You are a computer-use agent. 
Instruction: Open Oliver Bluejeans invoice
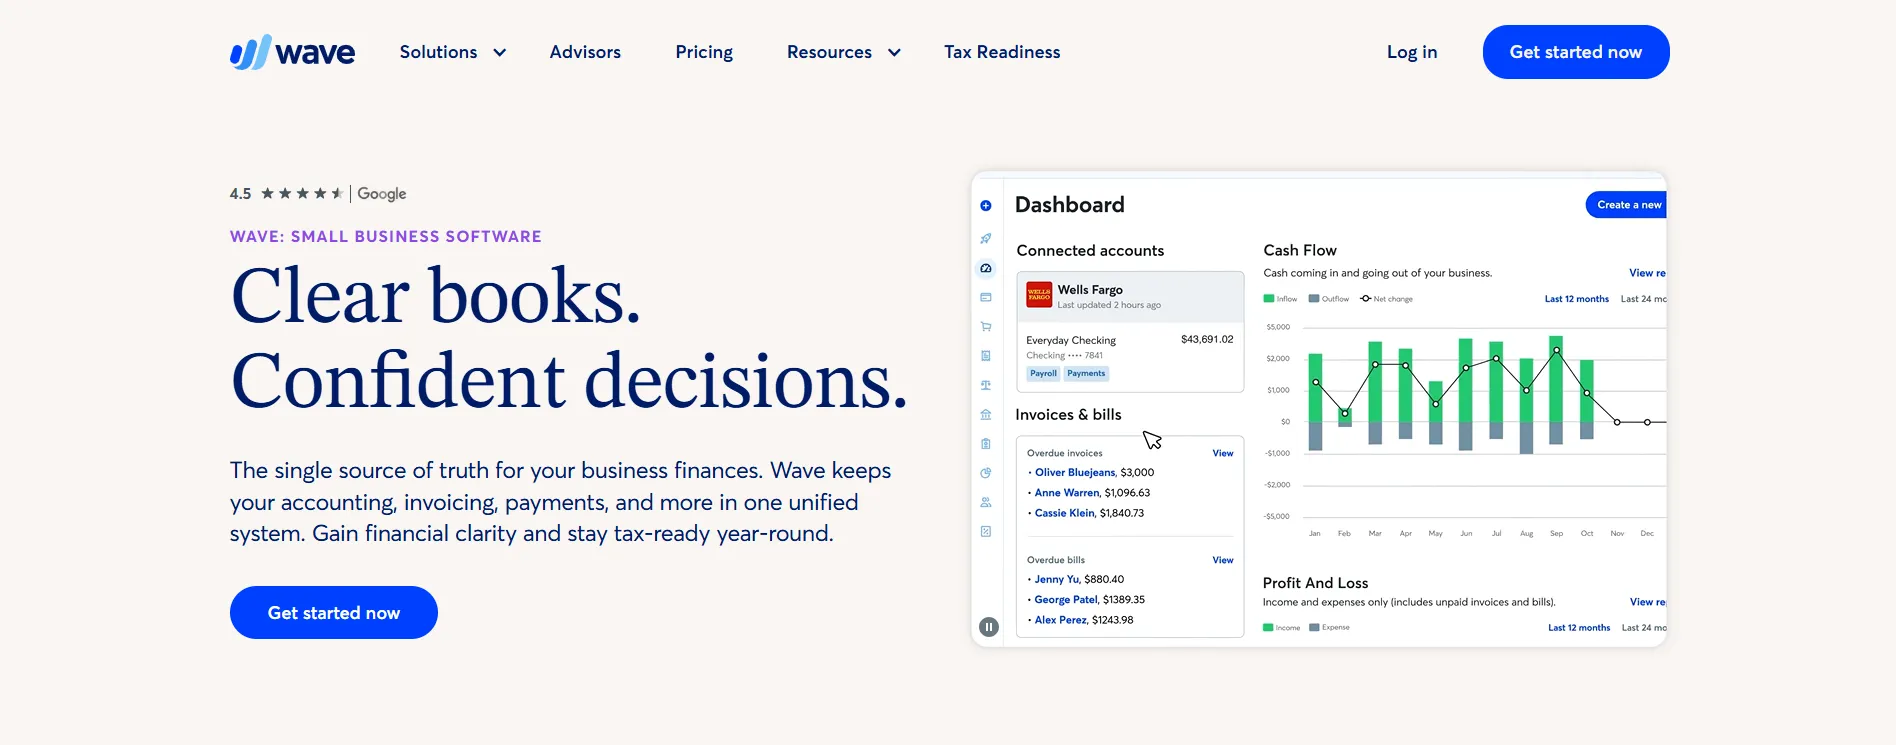(1075, 472)
